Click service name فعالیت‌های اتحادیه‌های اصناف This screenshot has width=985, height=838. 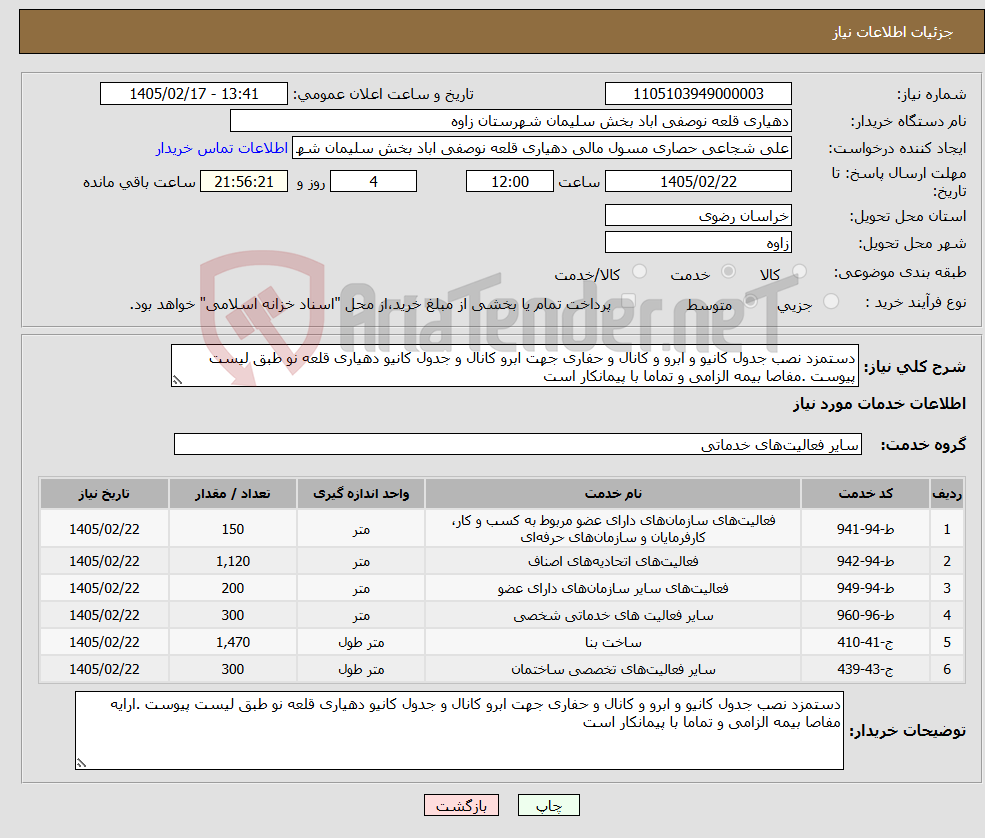(613, 561)
